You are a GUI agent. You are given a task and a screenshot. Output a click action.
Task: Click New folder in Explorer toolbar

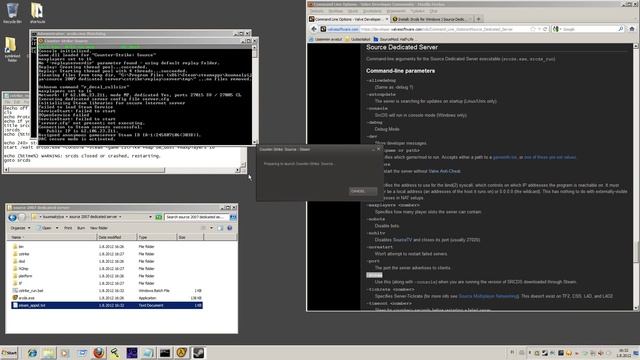[x=99, y=228]
